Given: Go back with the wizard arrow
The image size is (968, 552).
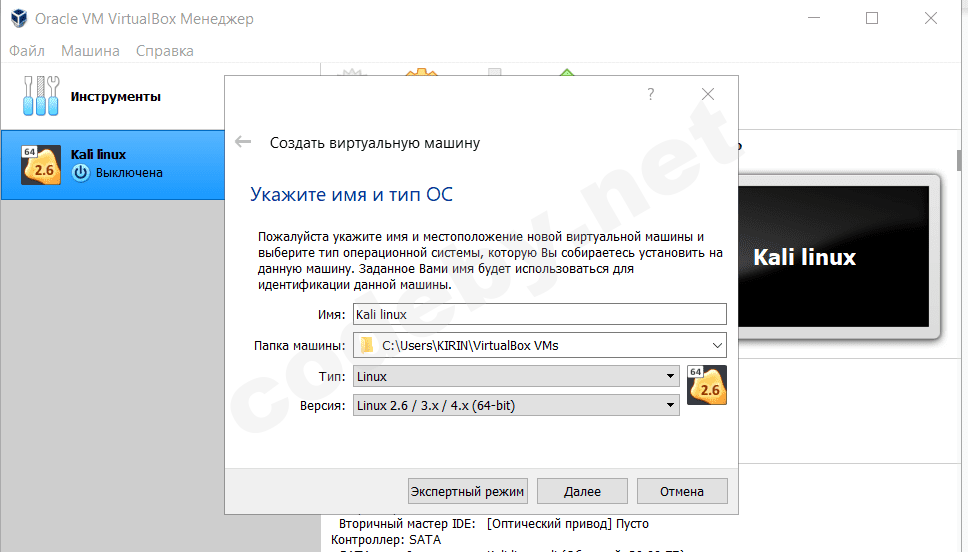Looking at the screenshot, I should [x=243, y=142].
